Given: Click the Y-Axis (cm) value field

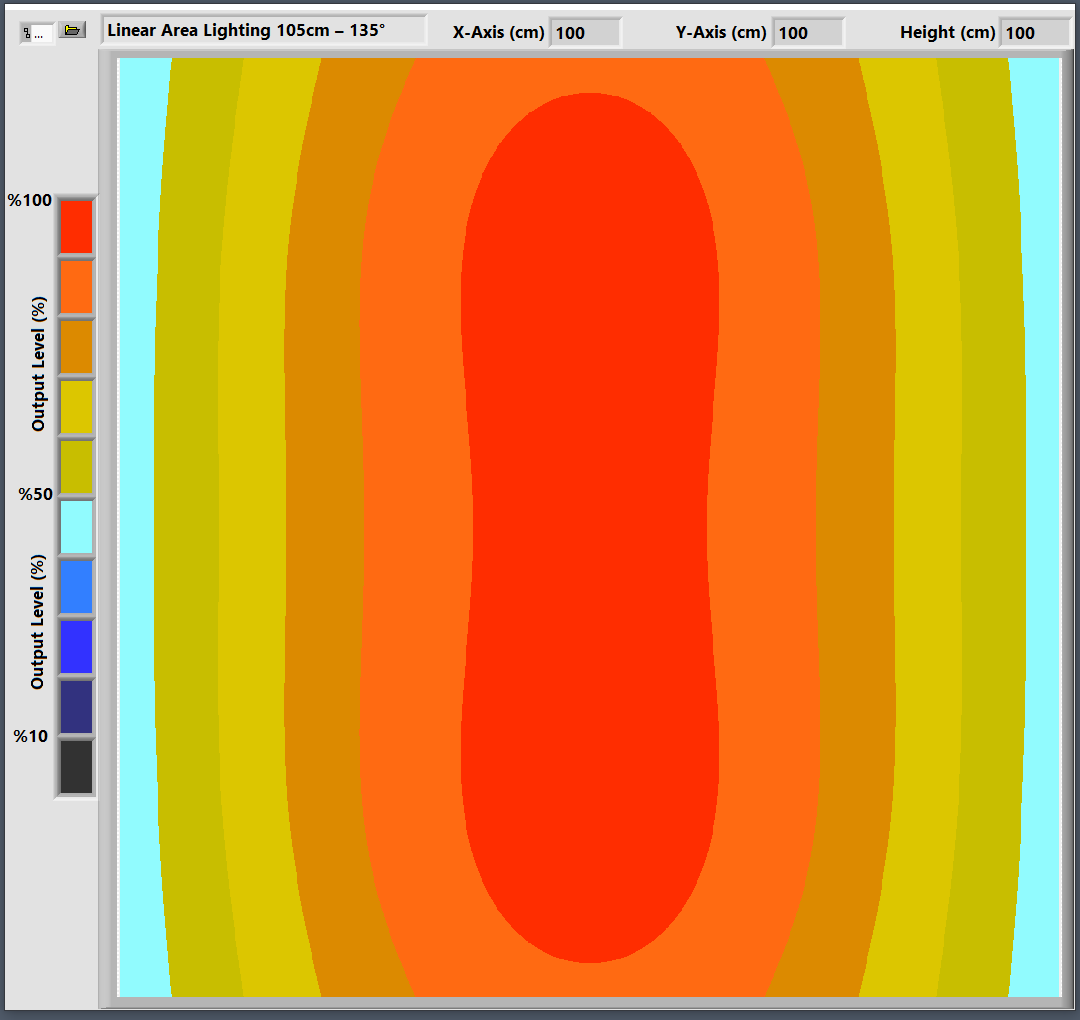Looking at the screenshot, I should tap(808, 32).
